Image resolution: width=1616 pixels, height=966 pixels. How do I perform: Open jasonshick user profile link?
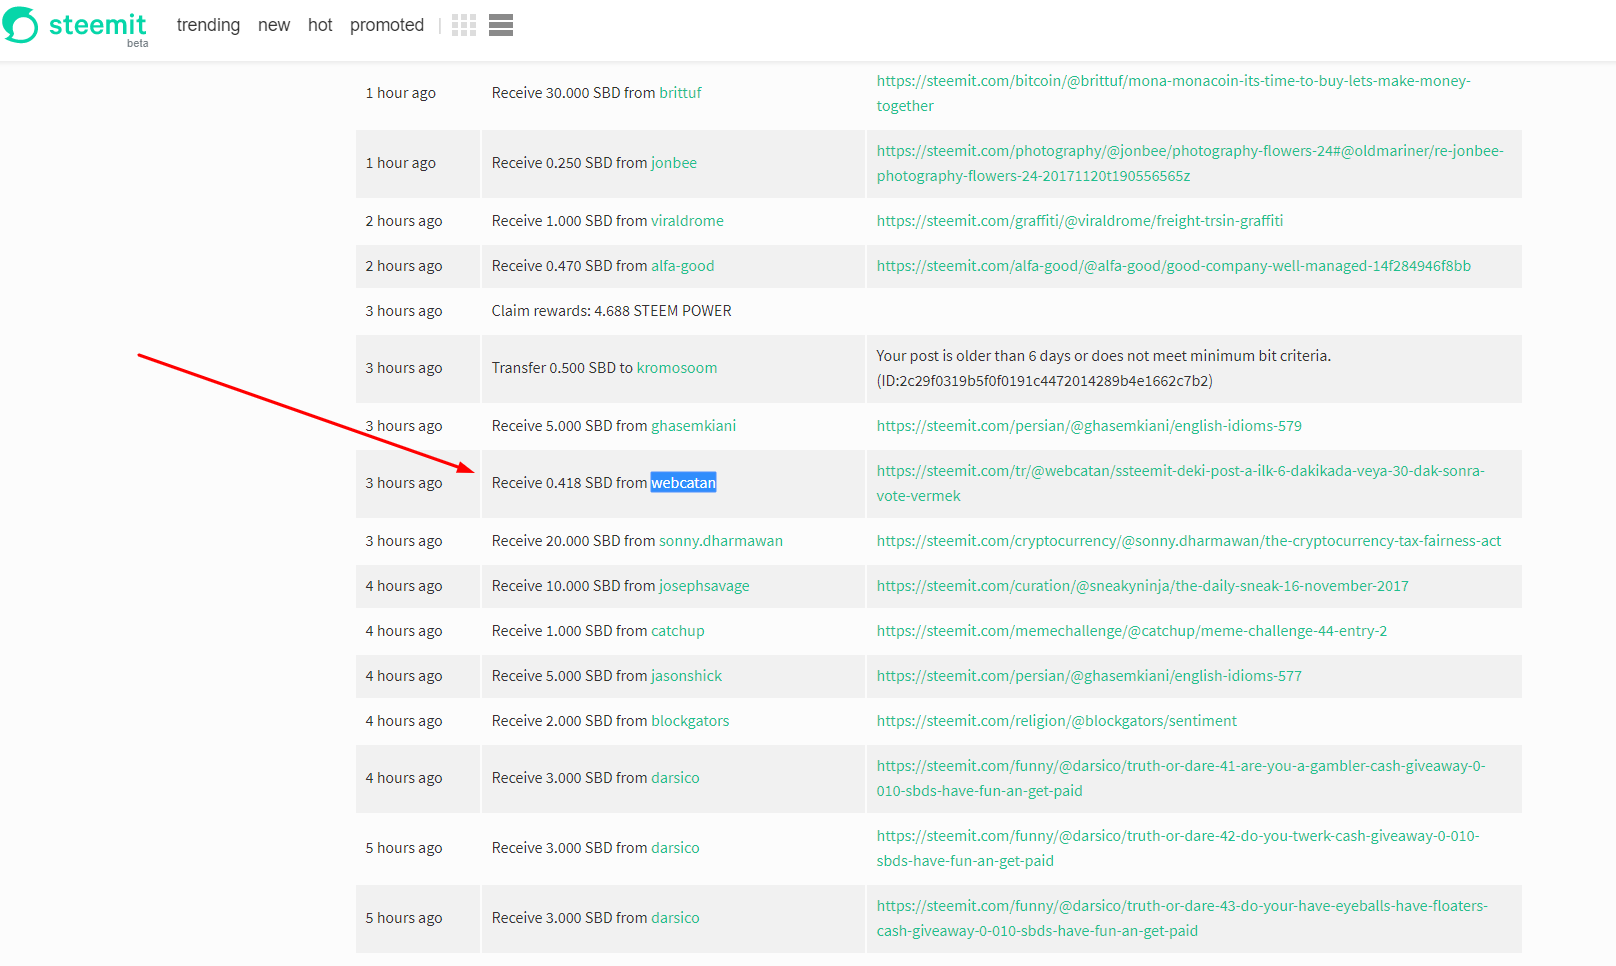tap(686, 676)
